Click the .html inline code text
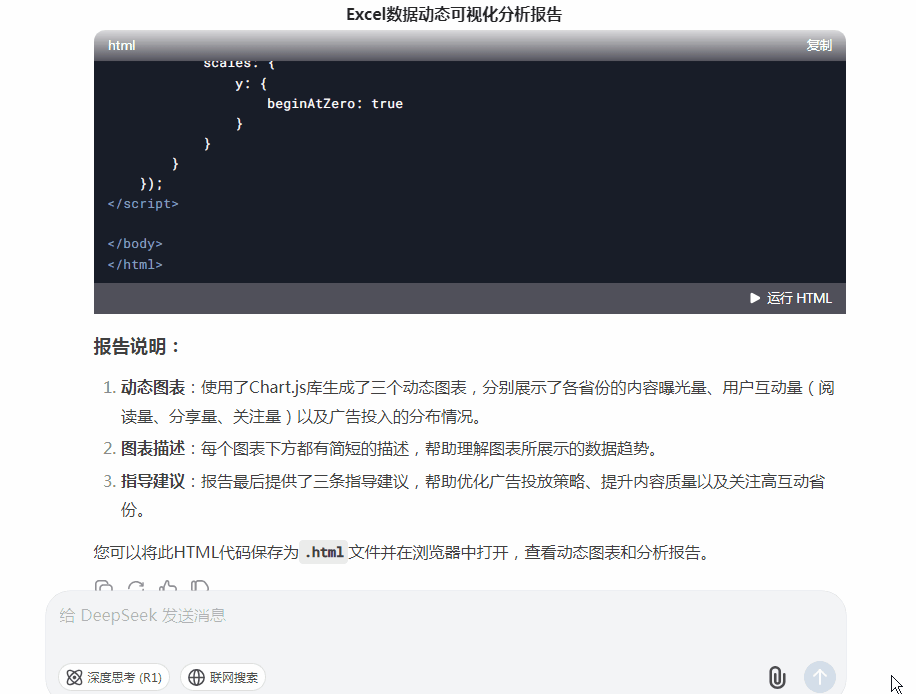The width and height of the screenshot is (916, 694). [x=324, y=552]
